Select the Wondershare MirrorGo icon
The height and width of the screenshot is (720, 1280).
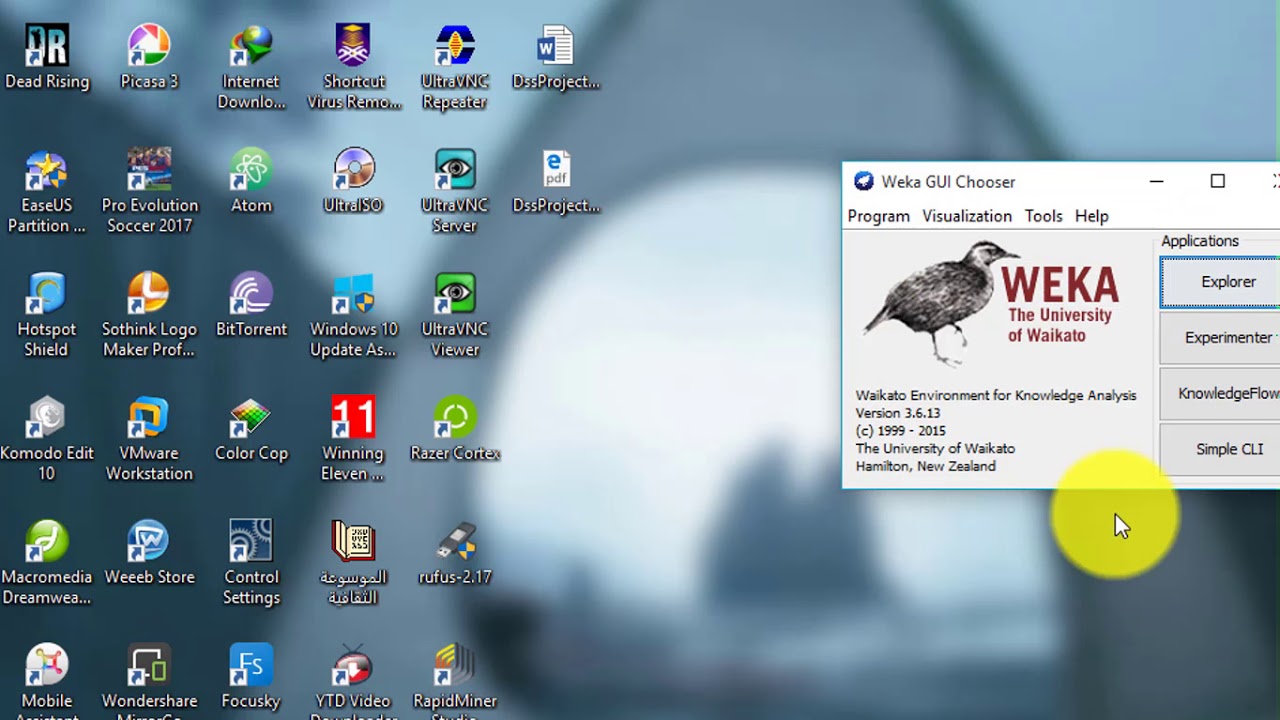pyautogui.click(x=149, y=680)
